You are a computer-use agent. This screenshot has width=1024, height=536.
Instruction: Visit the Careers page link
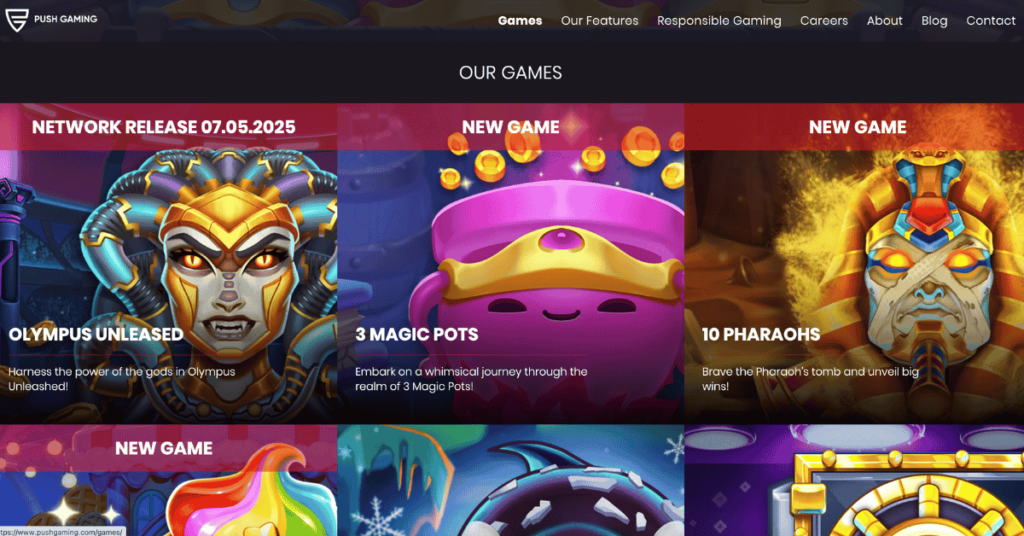(x=824, y=20)
